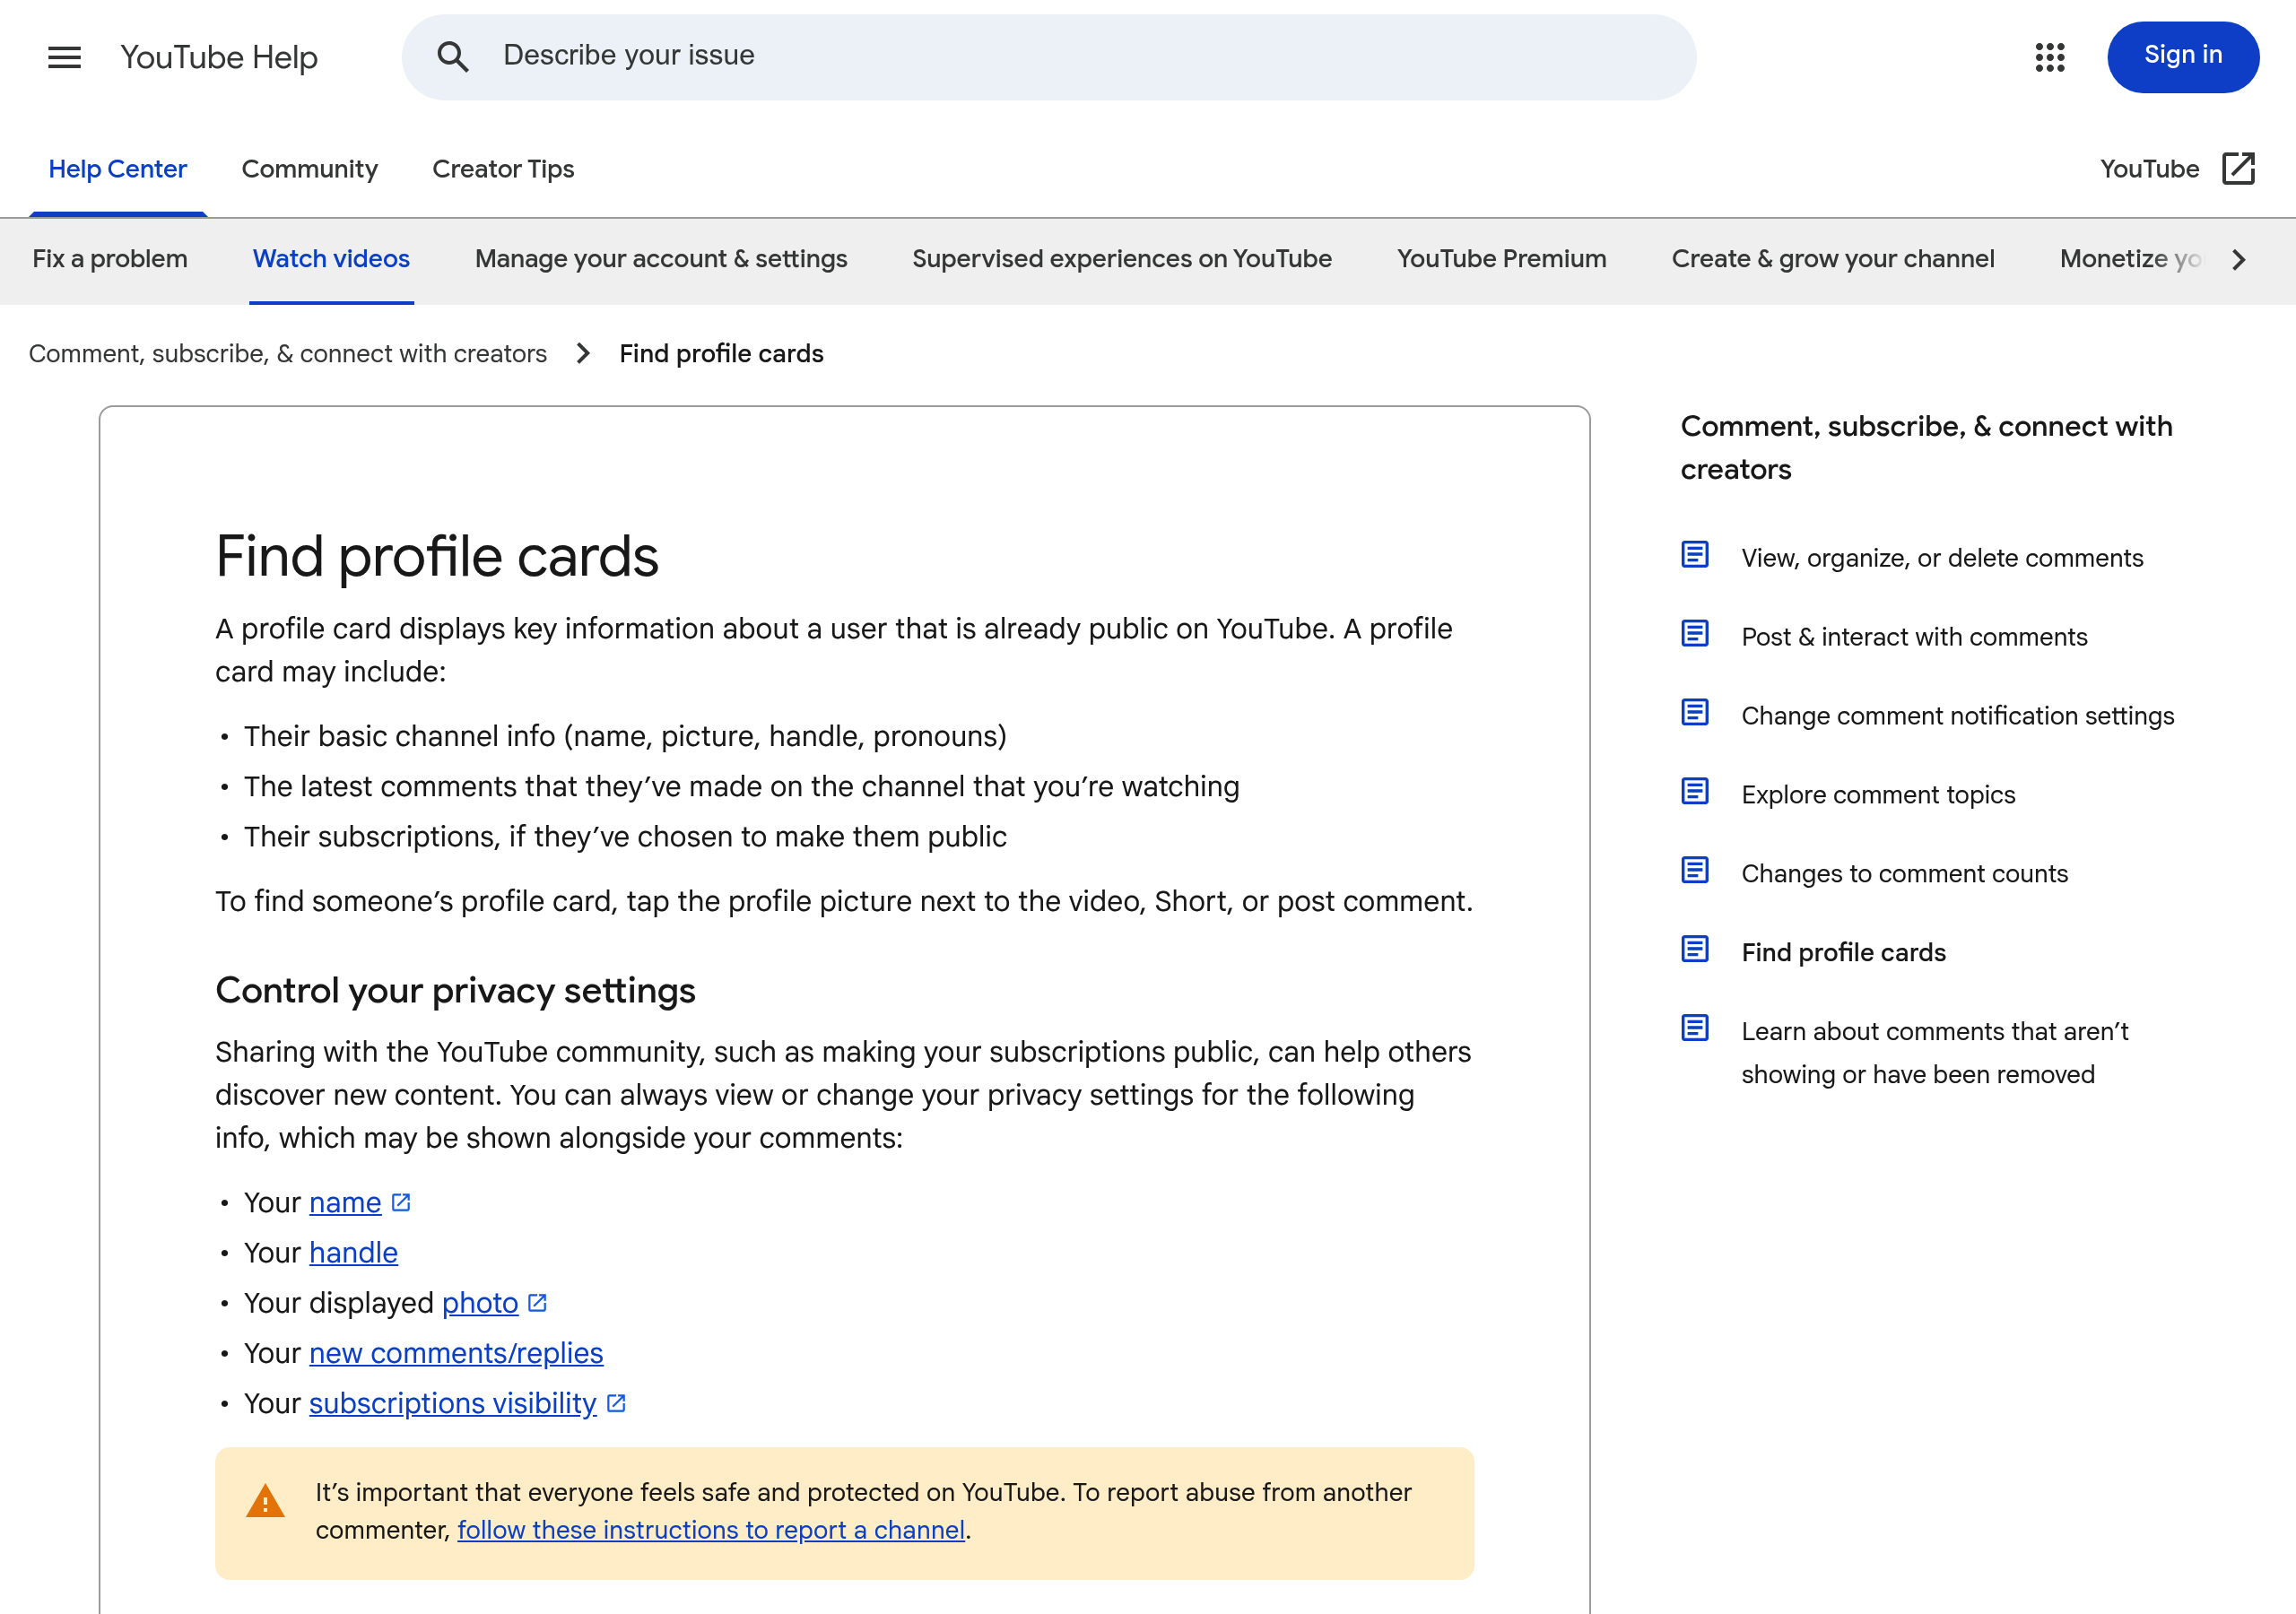Click article icon beside Post & interact with comments
The height and width of the screenshot is (1614, 2296).
(x=1694, y=633)
